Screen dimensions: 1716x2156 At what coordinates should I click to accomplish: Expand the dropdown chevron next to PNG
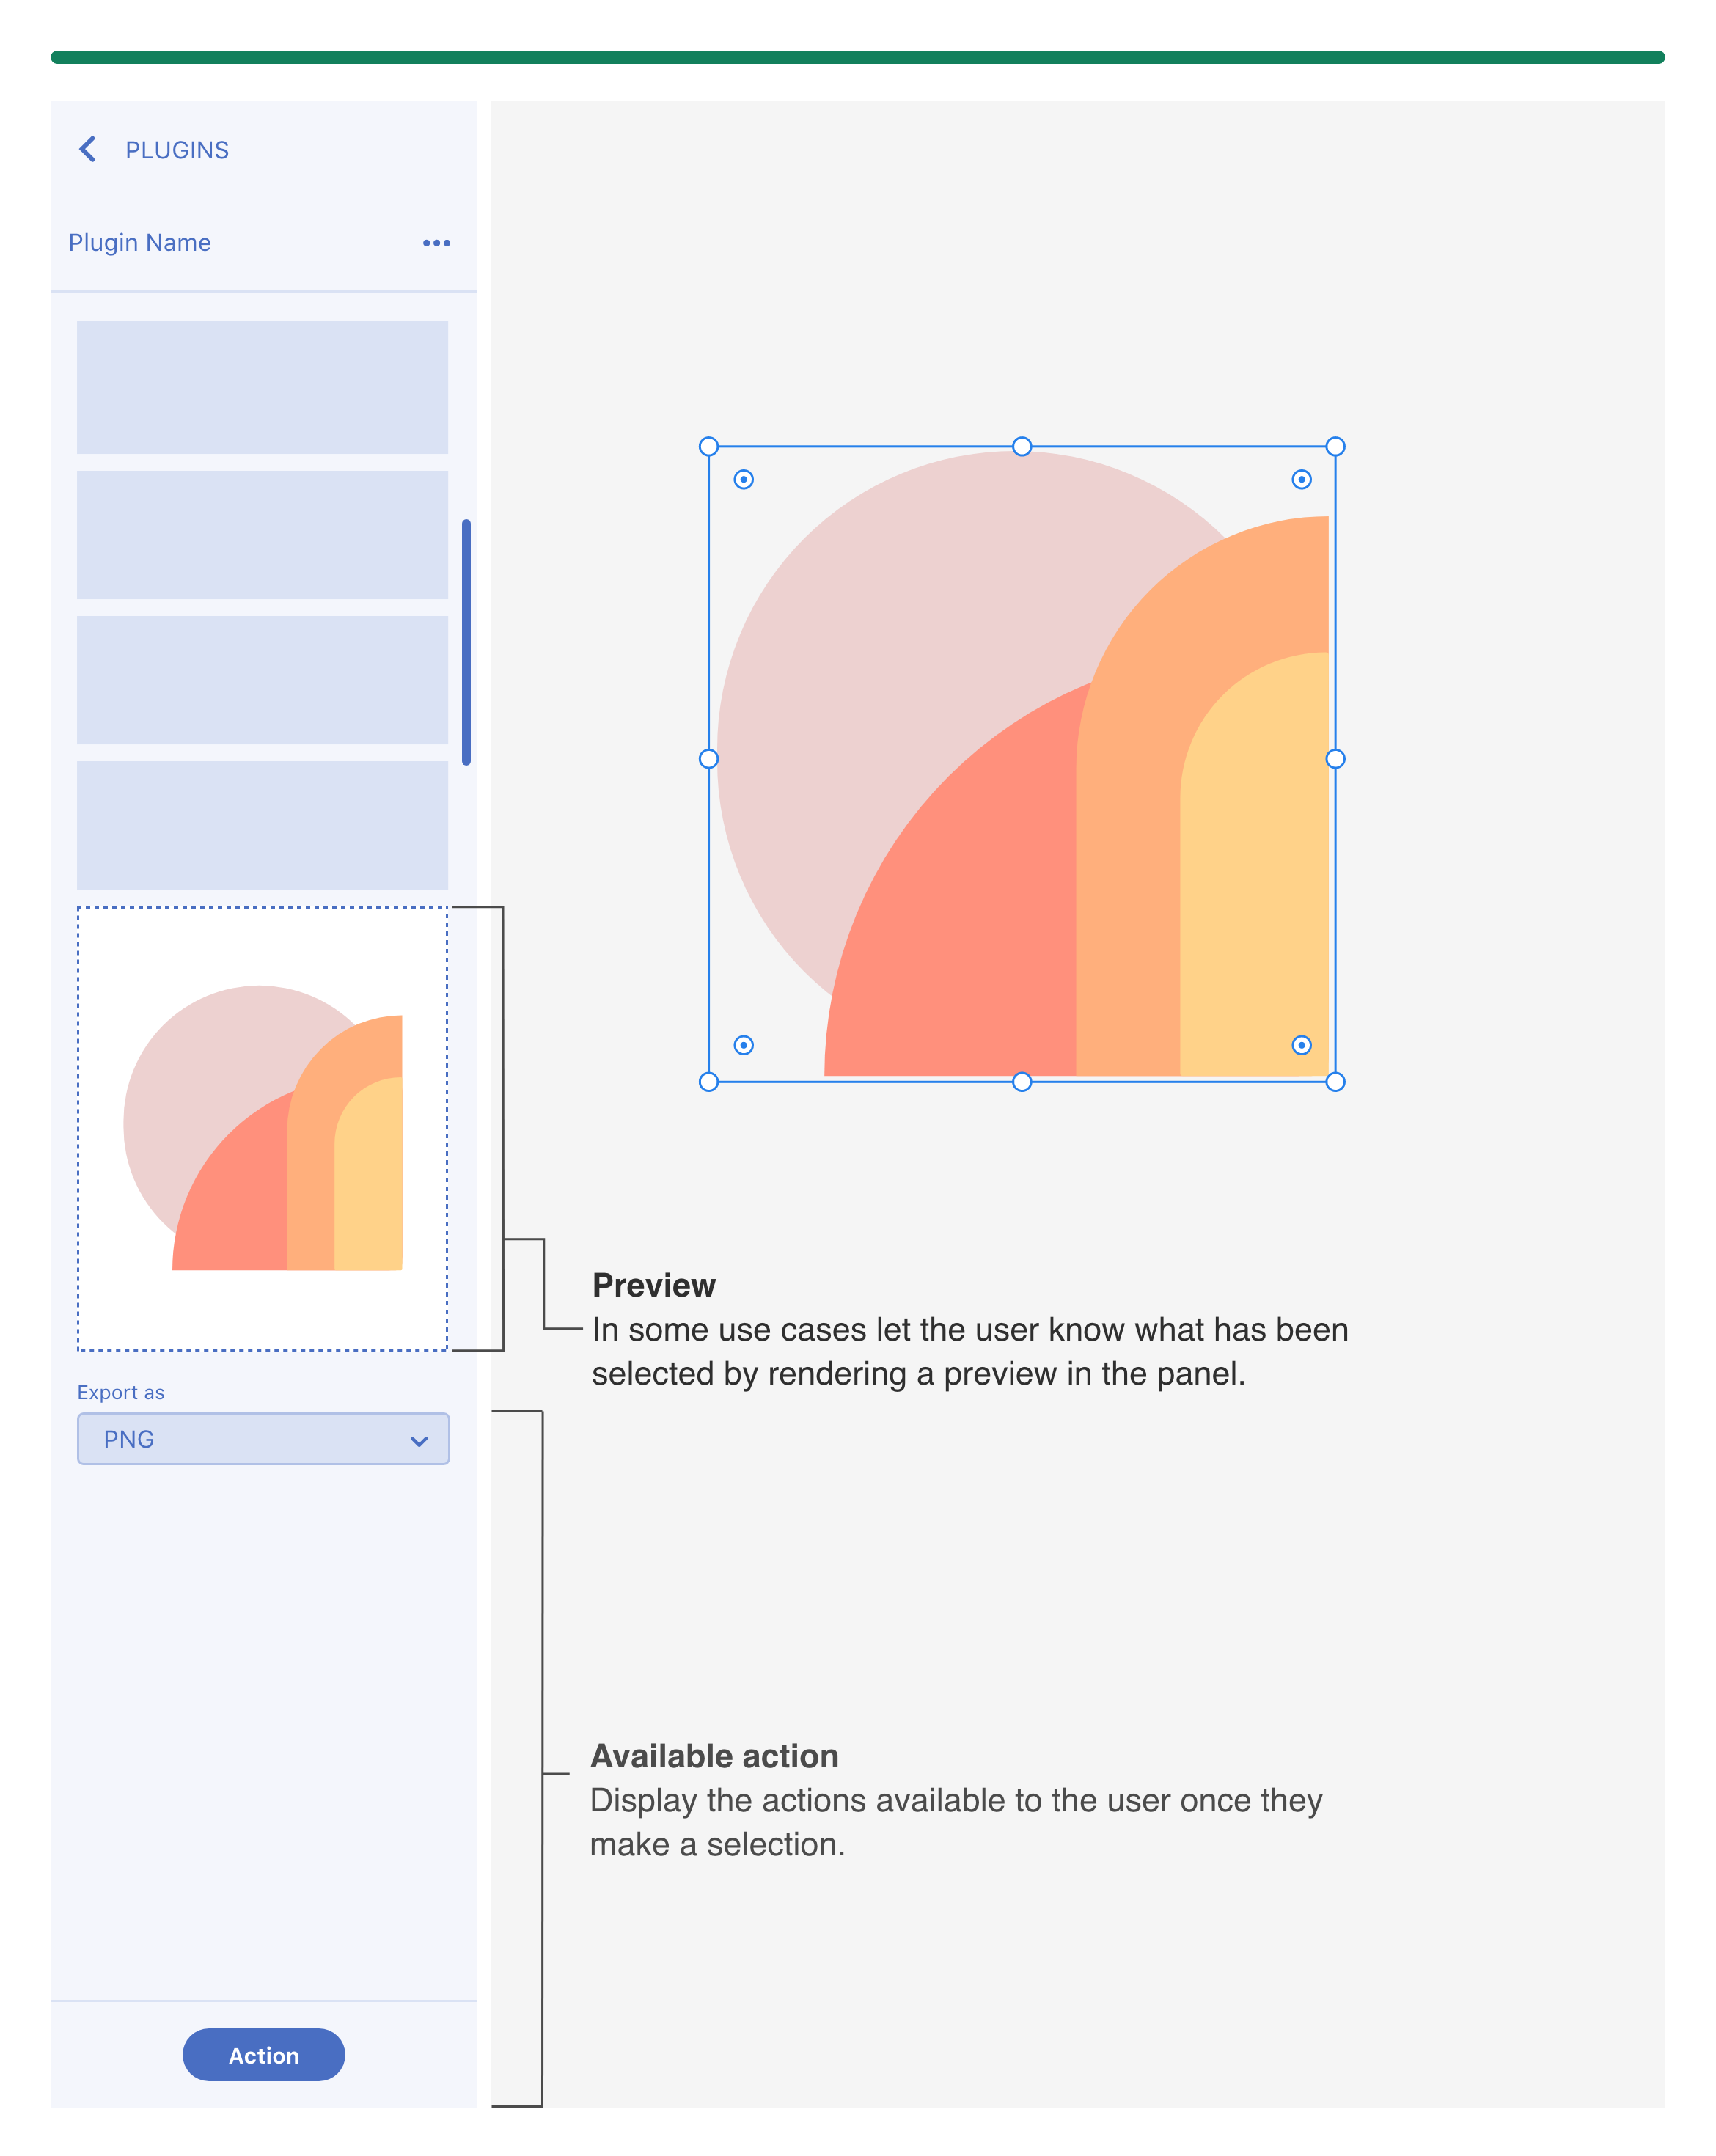(x=419, y=1441)
